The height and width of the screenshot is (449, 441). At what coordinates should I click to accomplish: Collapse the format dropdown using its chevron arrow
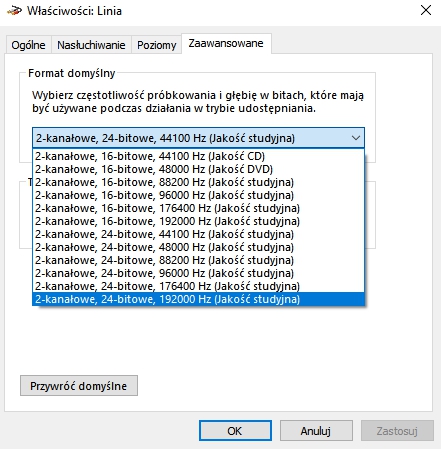[x=356, y=138]
